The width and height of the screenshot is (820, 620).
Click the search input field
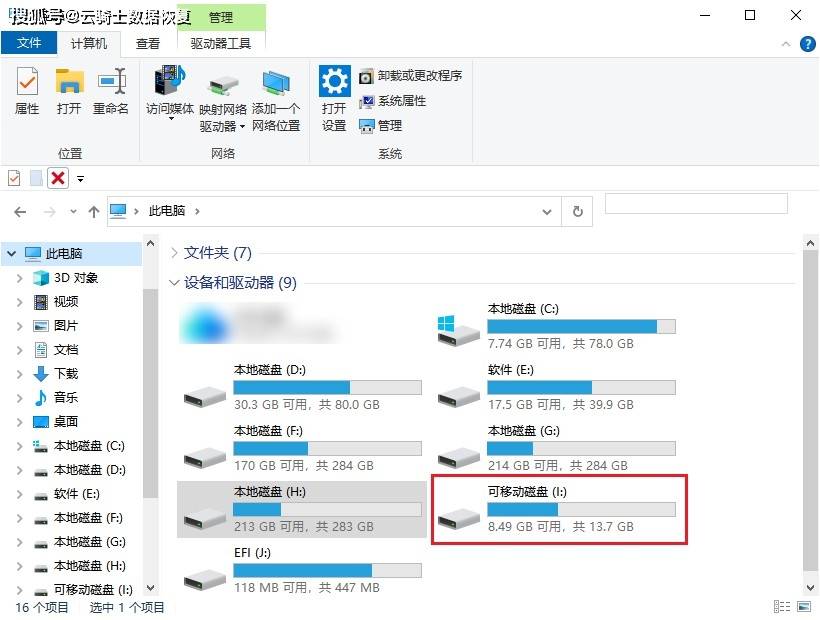pyautogui.click(x=696, y=203)
